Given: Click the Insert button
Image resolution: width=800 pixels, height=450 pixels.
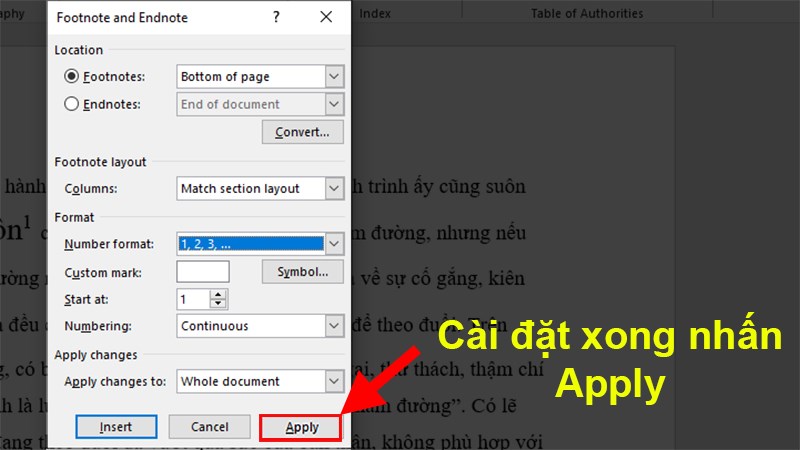Looking at the screenshot, I should point(116,427).
